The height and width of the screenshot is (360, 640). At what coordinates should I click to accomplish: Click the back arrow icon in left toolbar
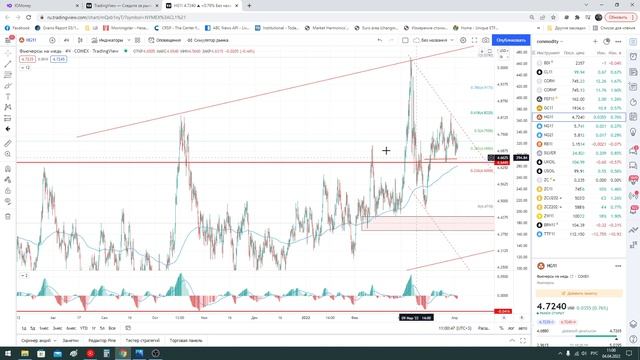click(8, 129)
